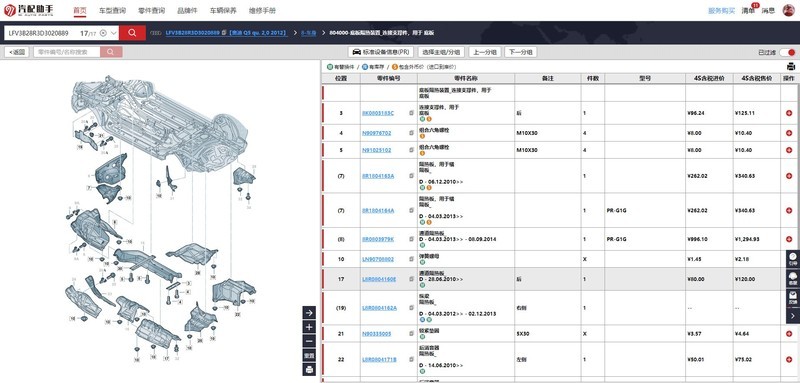Click the 选择主组/分组 button
The image size is (800, 383).
pyautogui.click(x=441, y=52)
